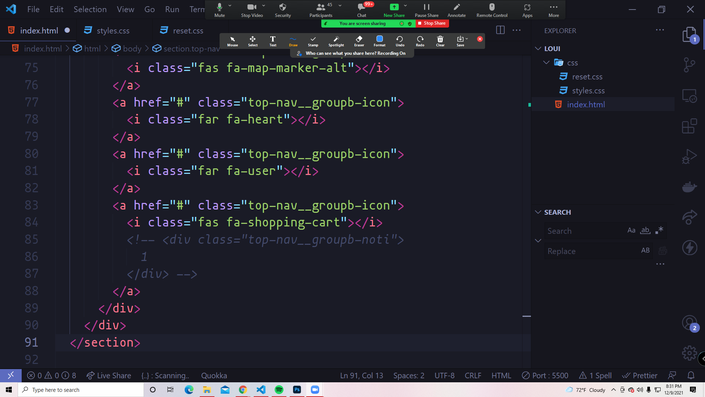Undo the last annotation
The image size is (705, 397).
[400, 41]
